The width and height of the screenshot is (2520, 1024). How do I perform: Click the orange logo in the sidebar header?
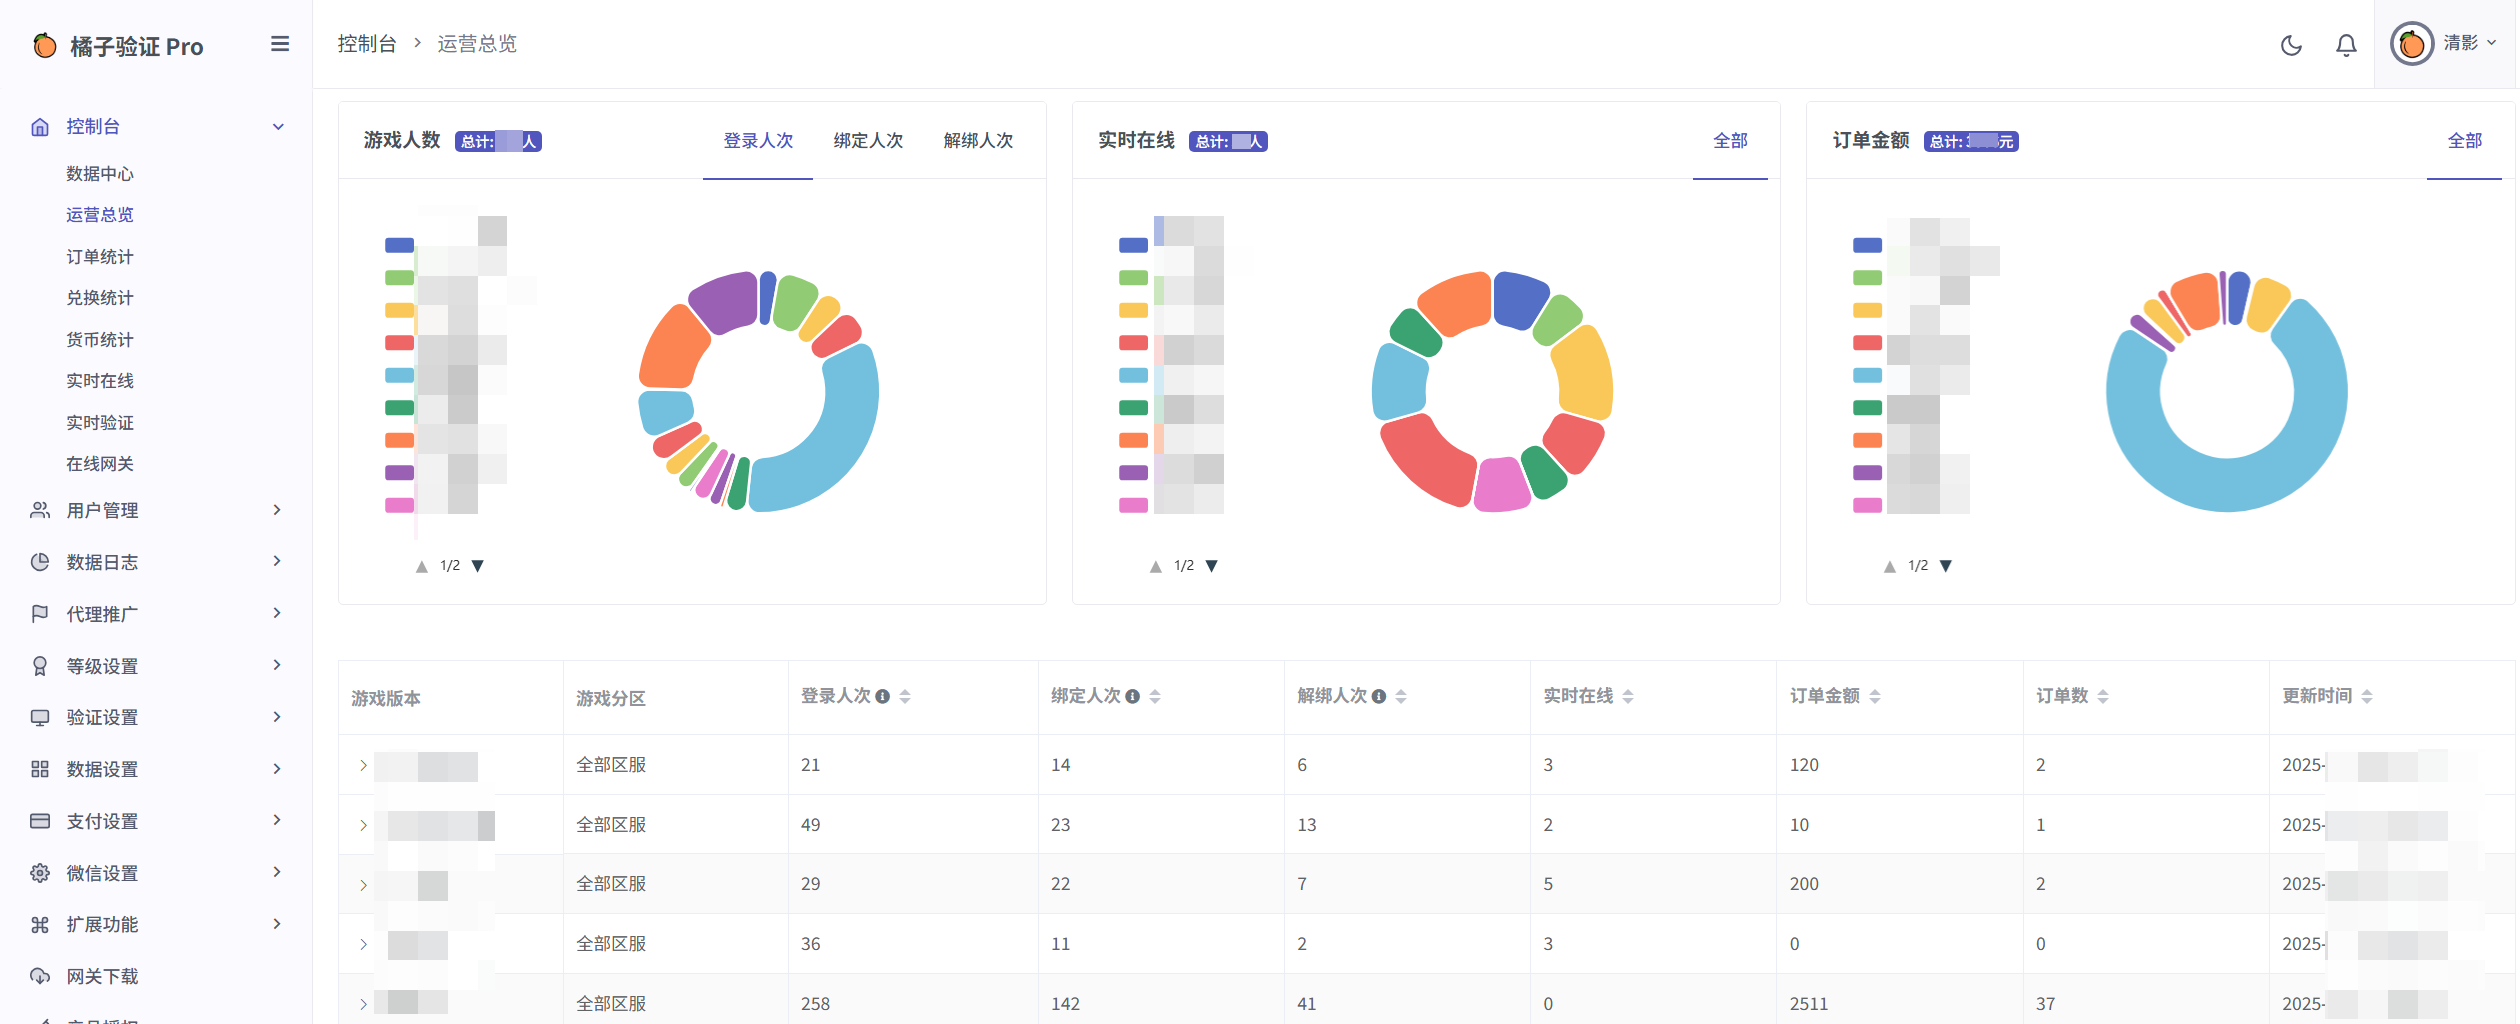point(45,46)
